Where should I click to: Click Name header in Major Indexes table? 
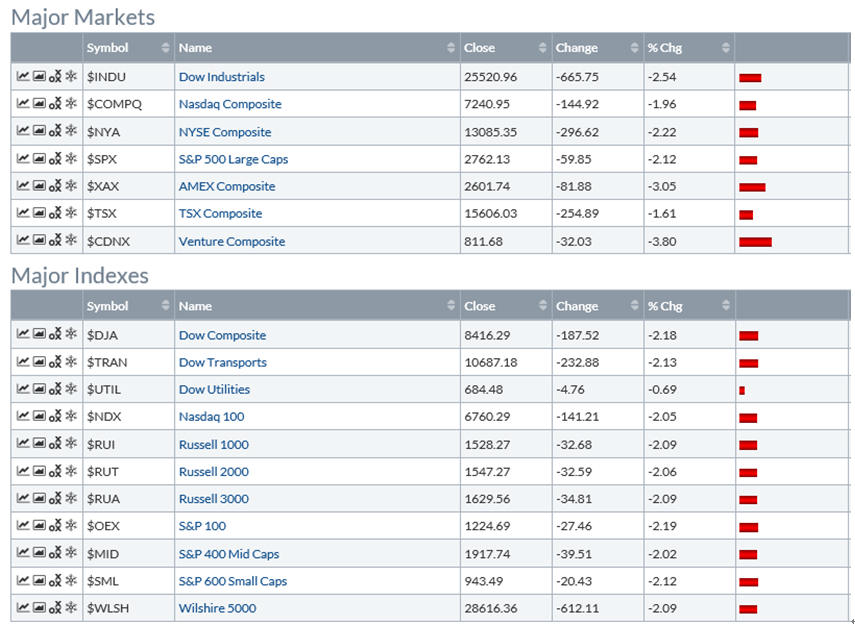[196, 307]
